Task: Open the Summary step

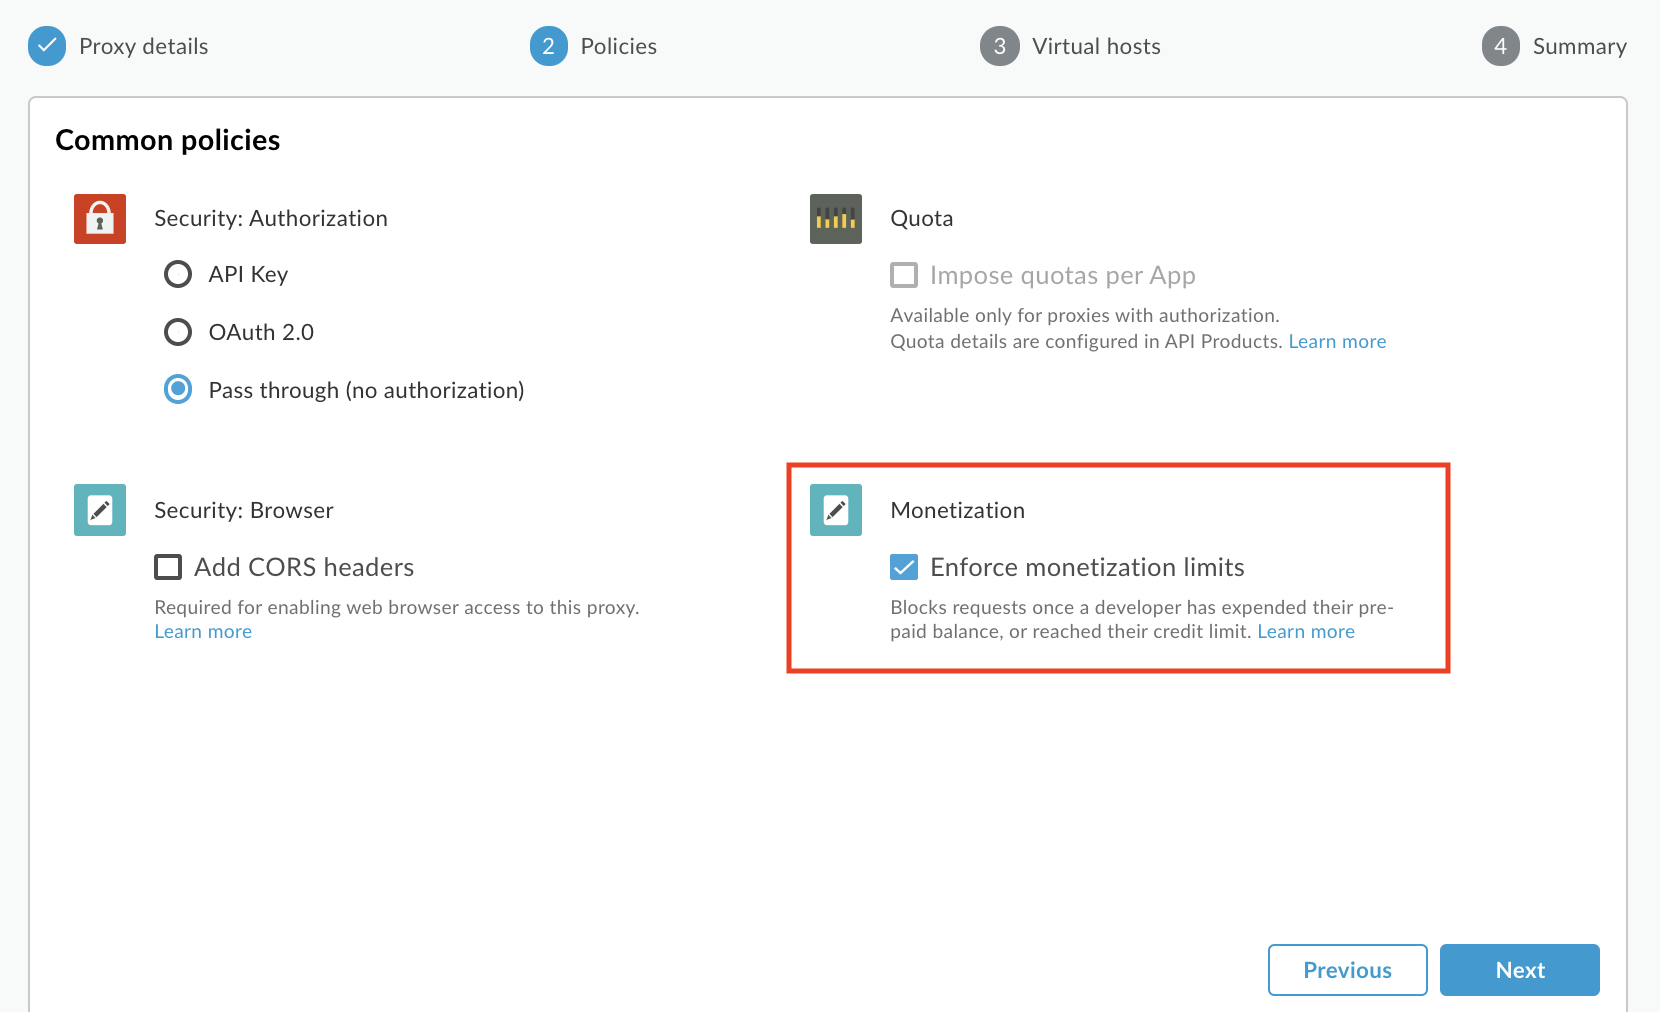Action: coord(1580,46)
